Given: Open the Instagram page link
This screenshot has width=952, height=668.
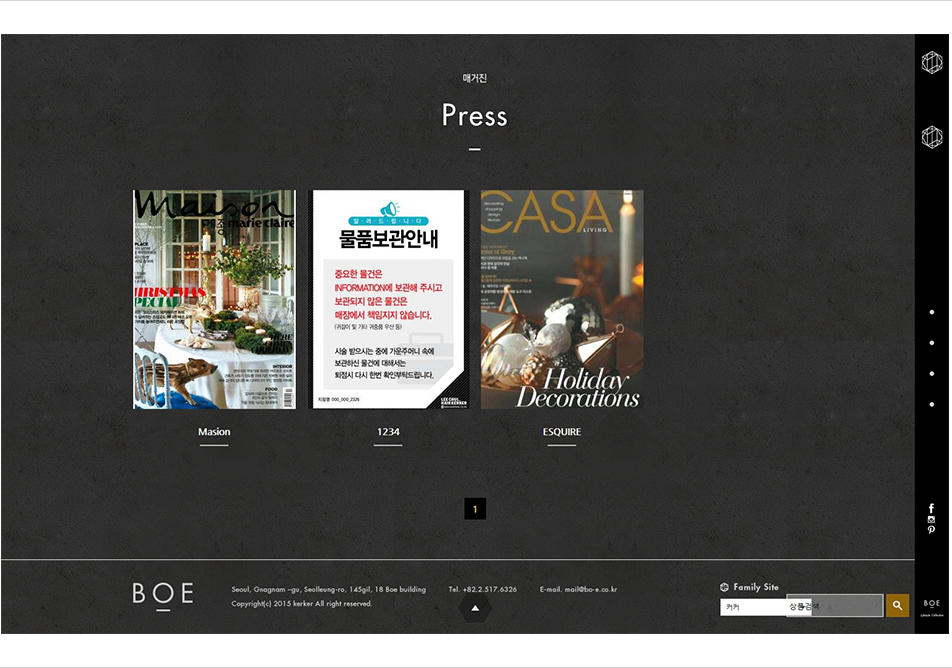Looking at the screenshot, I should click(x=931, y=520).
